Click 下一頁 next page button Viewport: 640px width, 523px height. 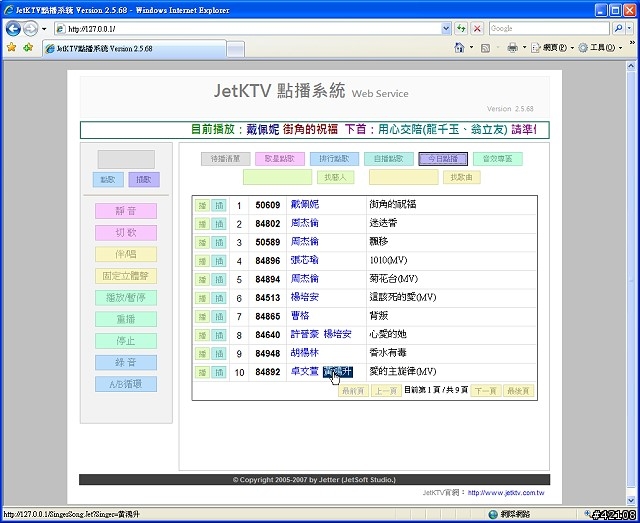(x=486, y=391)
